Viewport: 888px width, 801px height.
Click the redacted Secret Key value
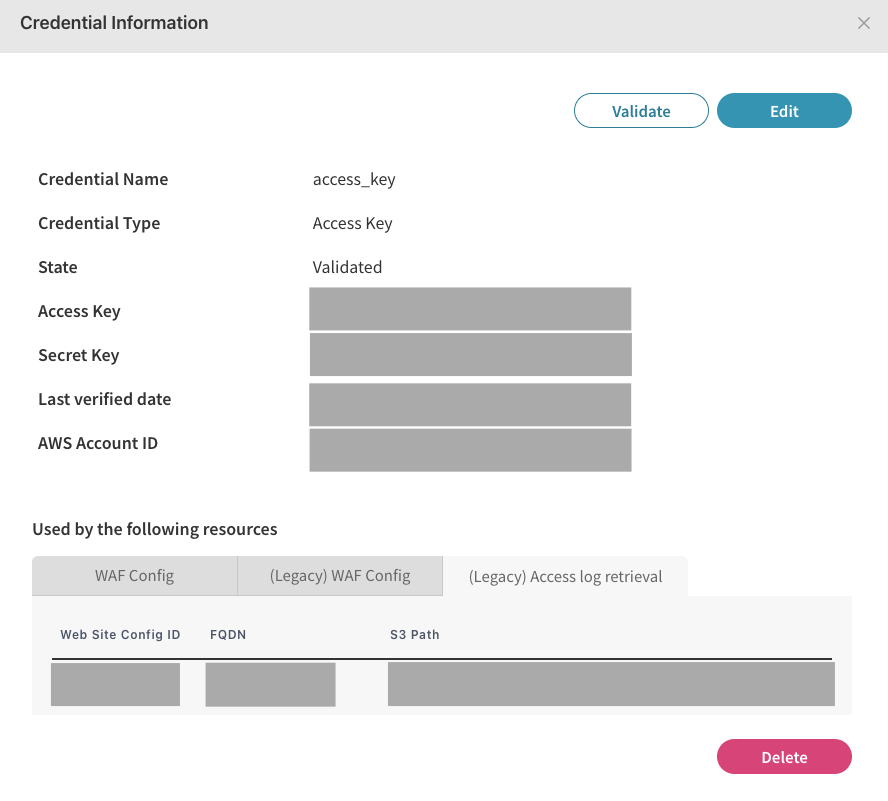[470, 354]
